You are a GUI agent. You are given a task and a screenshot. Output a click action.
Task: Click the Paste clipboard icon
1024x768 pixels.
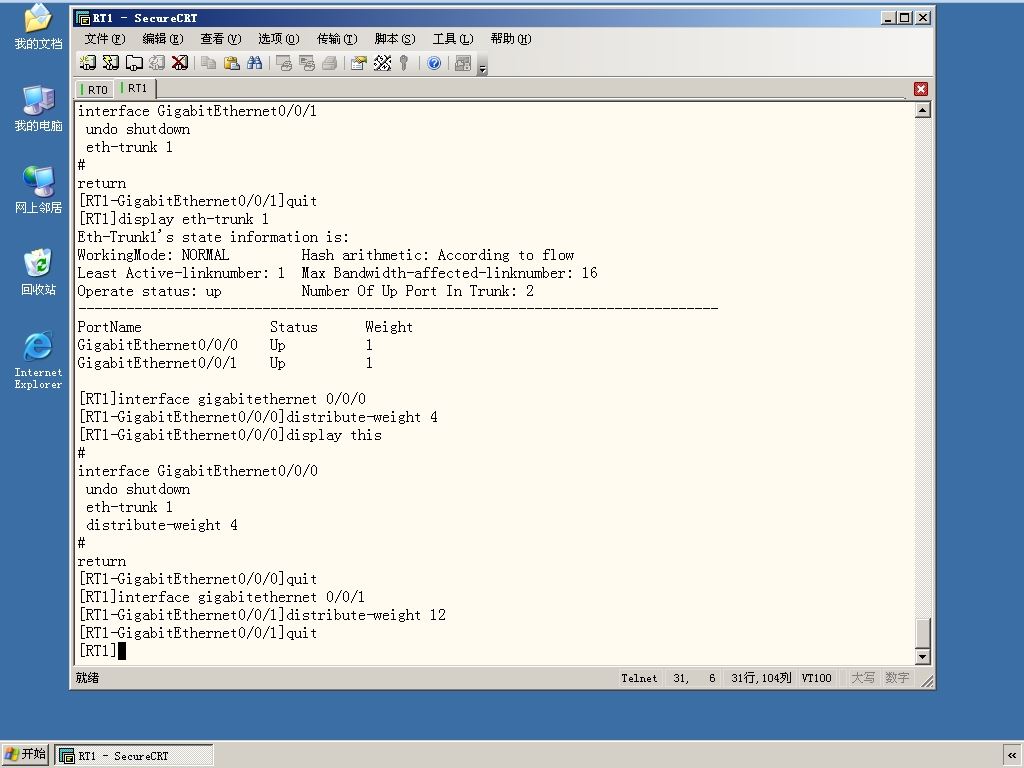click(x=231, y=63)
